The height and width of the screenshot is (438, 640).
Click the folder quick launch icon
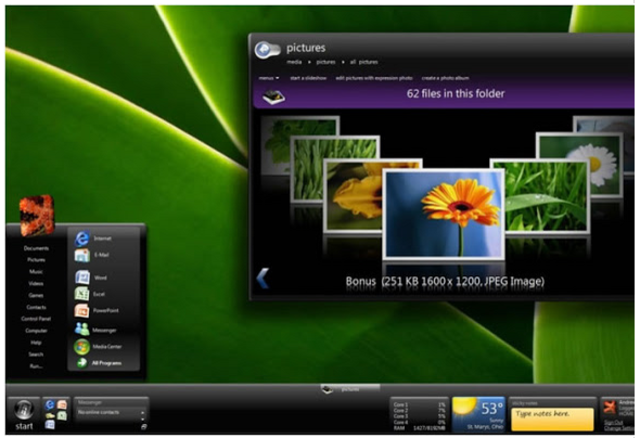(50, 416)
